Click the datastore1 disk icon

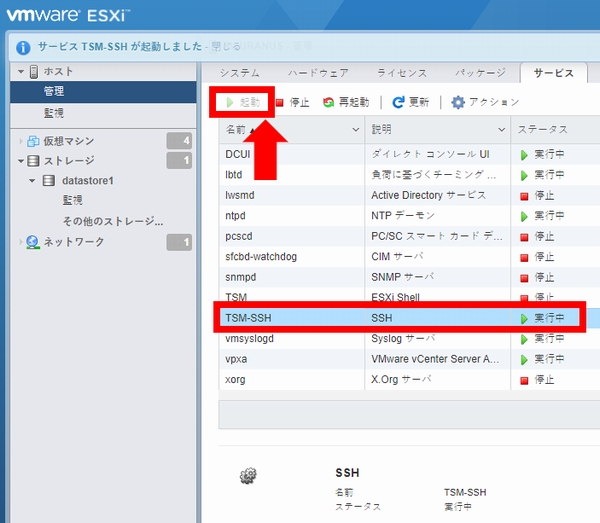(x=49, y=181)
